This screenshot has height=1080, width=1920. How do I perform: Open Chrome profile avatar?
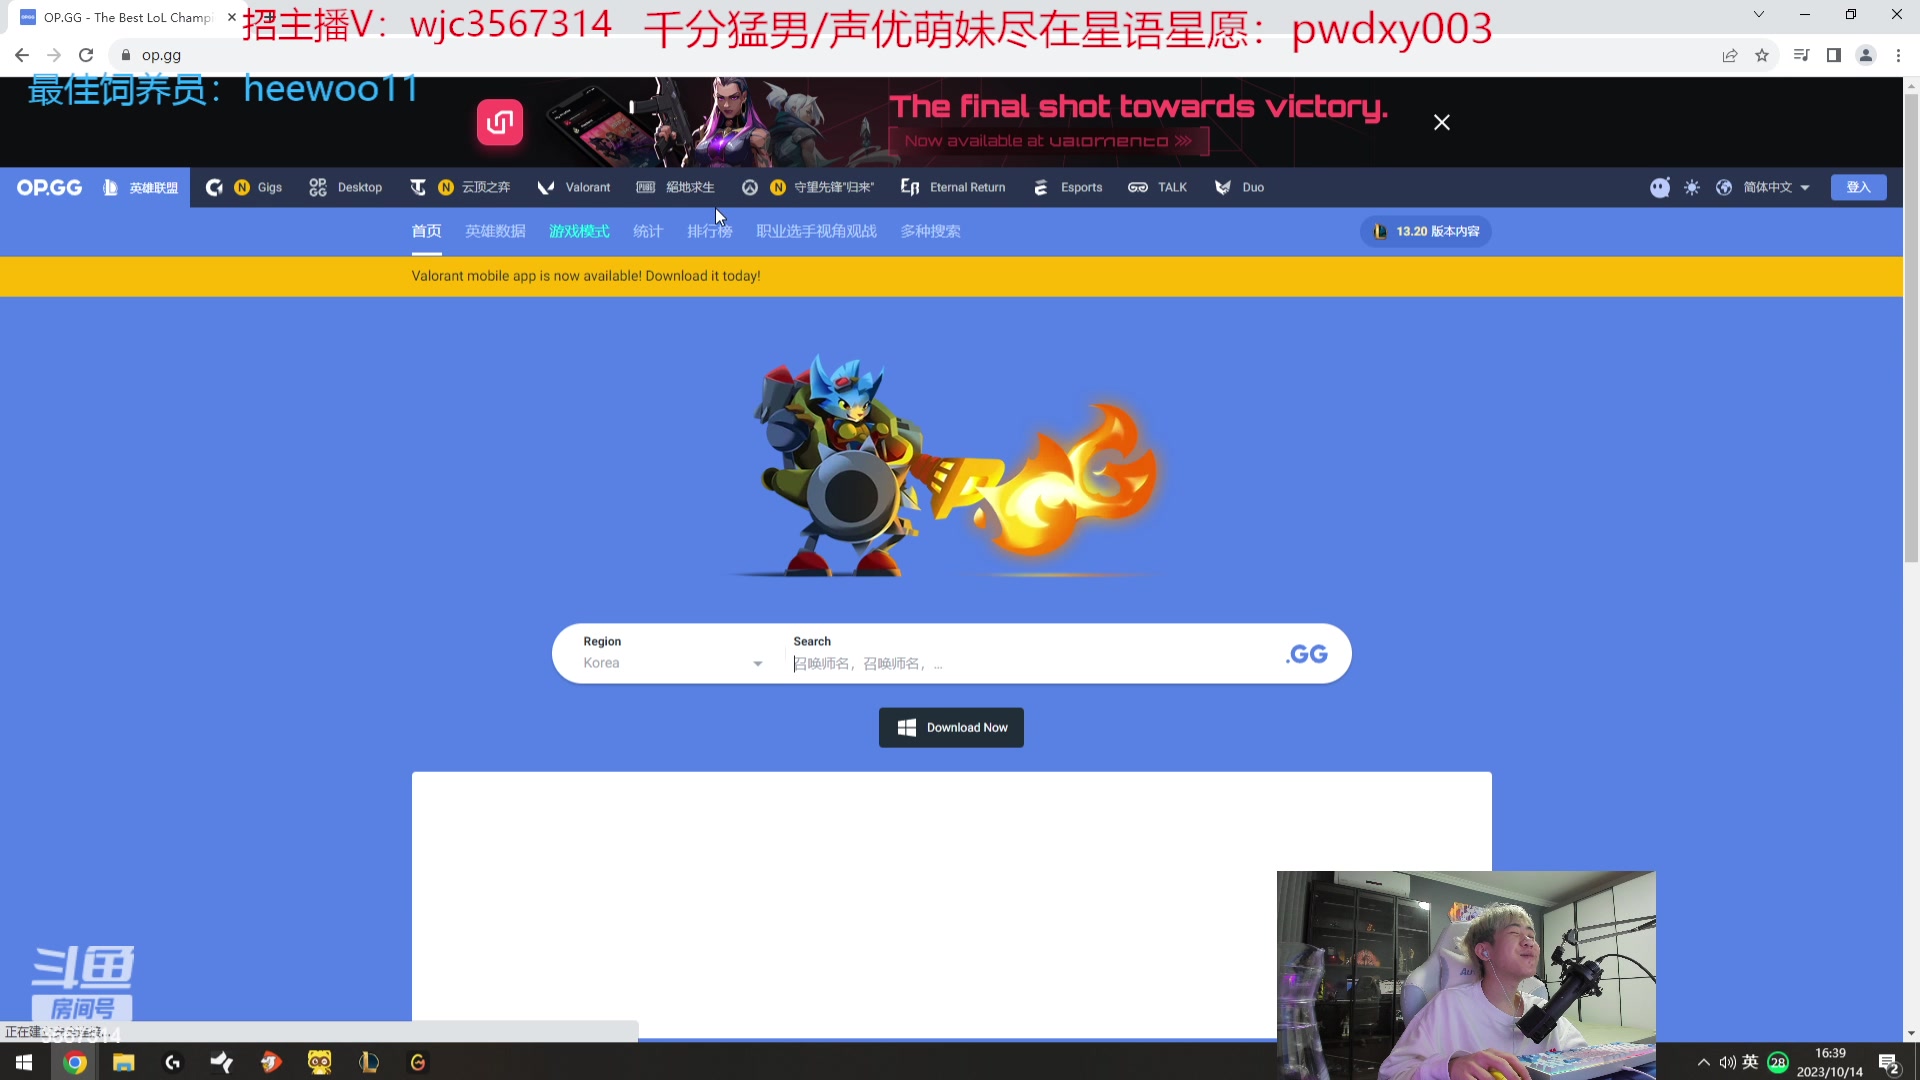pos(1866,55)
